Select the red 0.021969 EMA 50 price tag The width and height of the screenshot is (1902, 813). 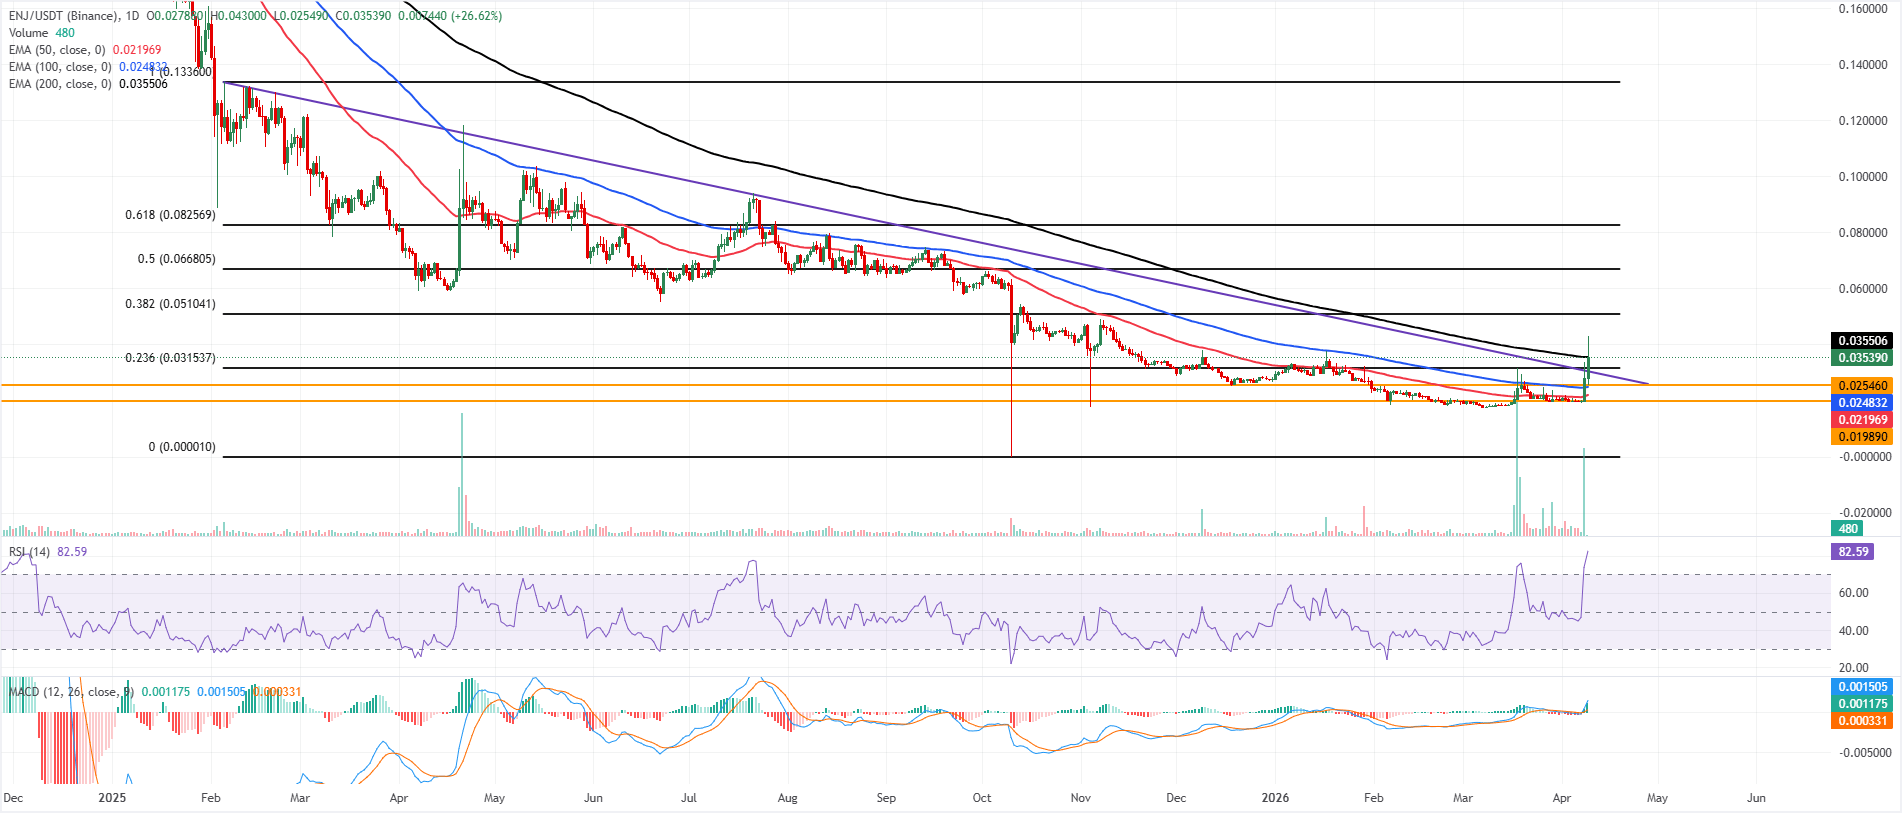pyautogui.click(x=1862, y=420)
